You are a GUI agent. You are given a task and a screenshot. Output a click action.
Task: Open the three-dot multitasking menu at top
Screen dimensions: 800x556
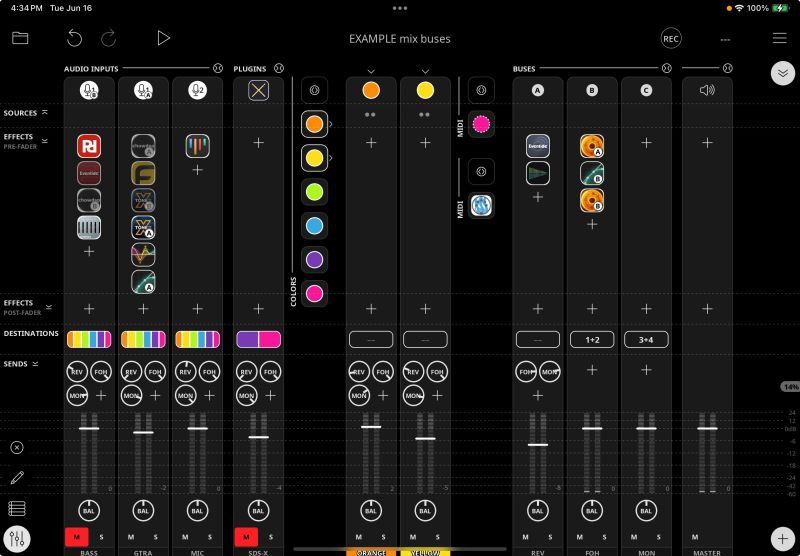[x=400, y=8]
